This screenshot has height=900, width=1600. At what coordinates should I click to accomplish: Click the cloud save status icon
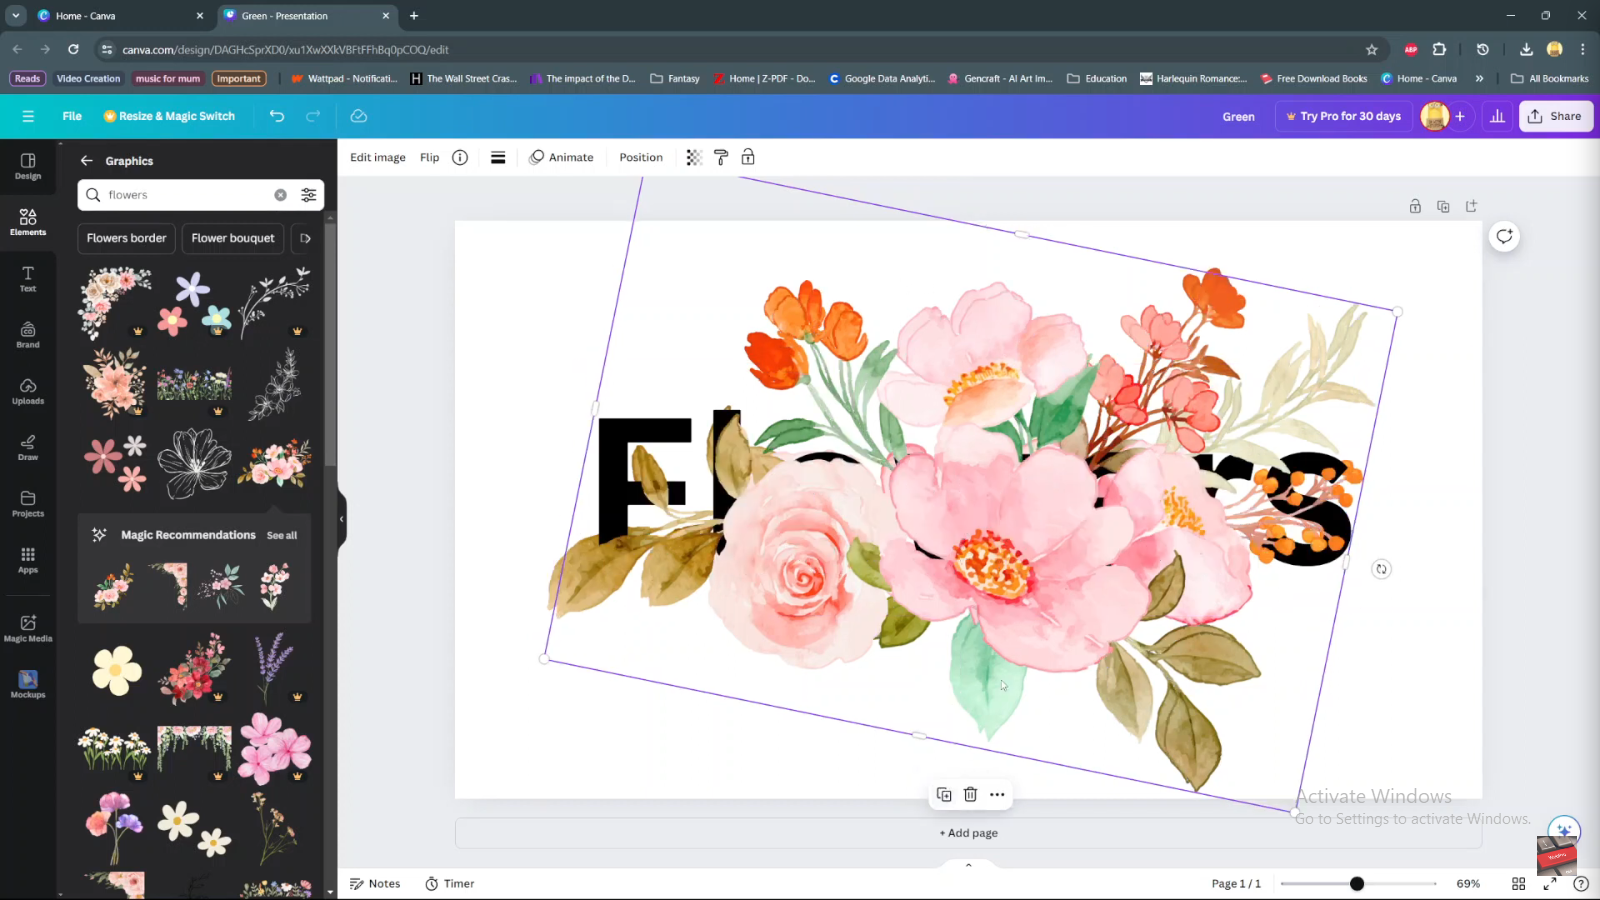pos(358,116)
